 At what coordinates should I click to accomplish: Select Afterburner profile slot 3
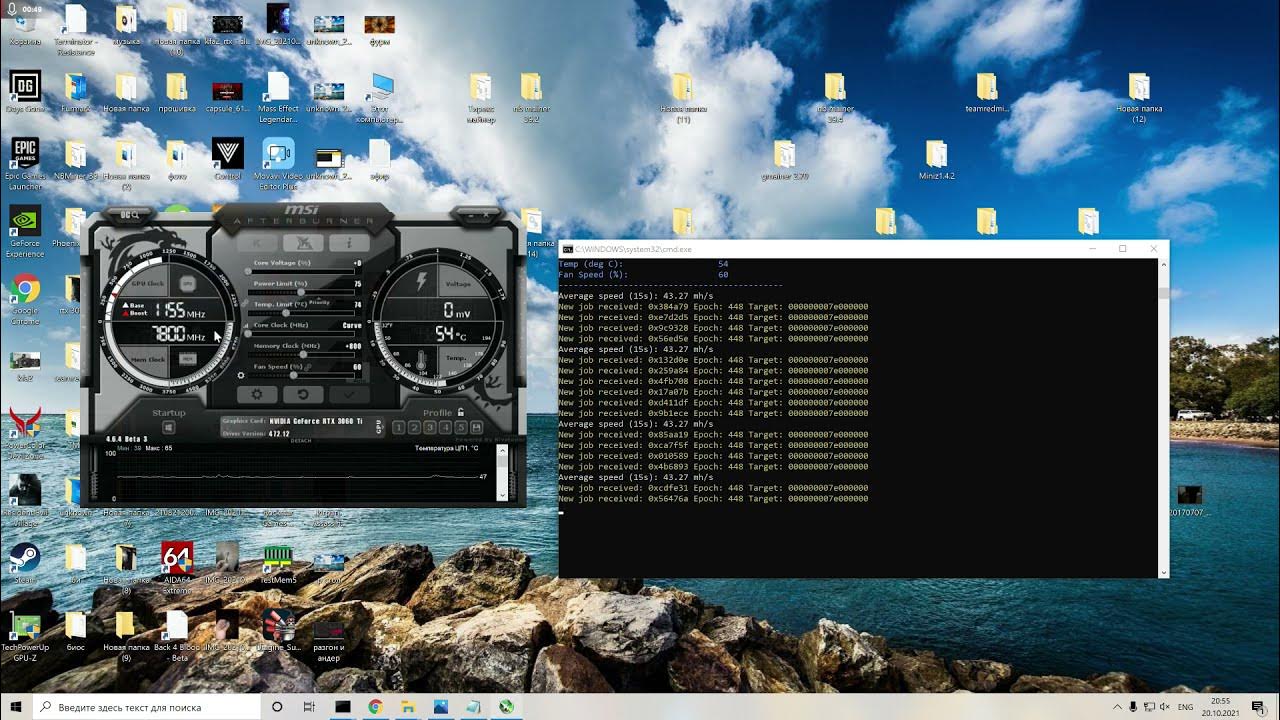point(430,427)
